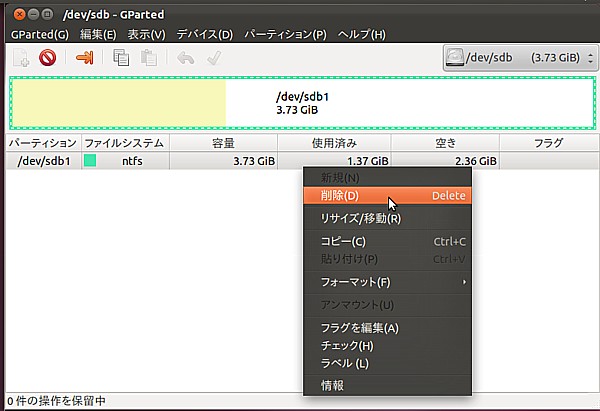
Task: Choose 情報 in the context menu
Action: 387,385
